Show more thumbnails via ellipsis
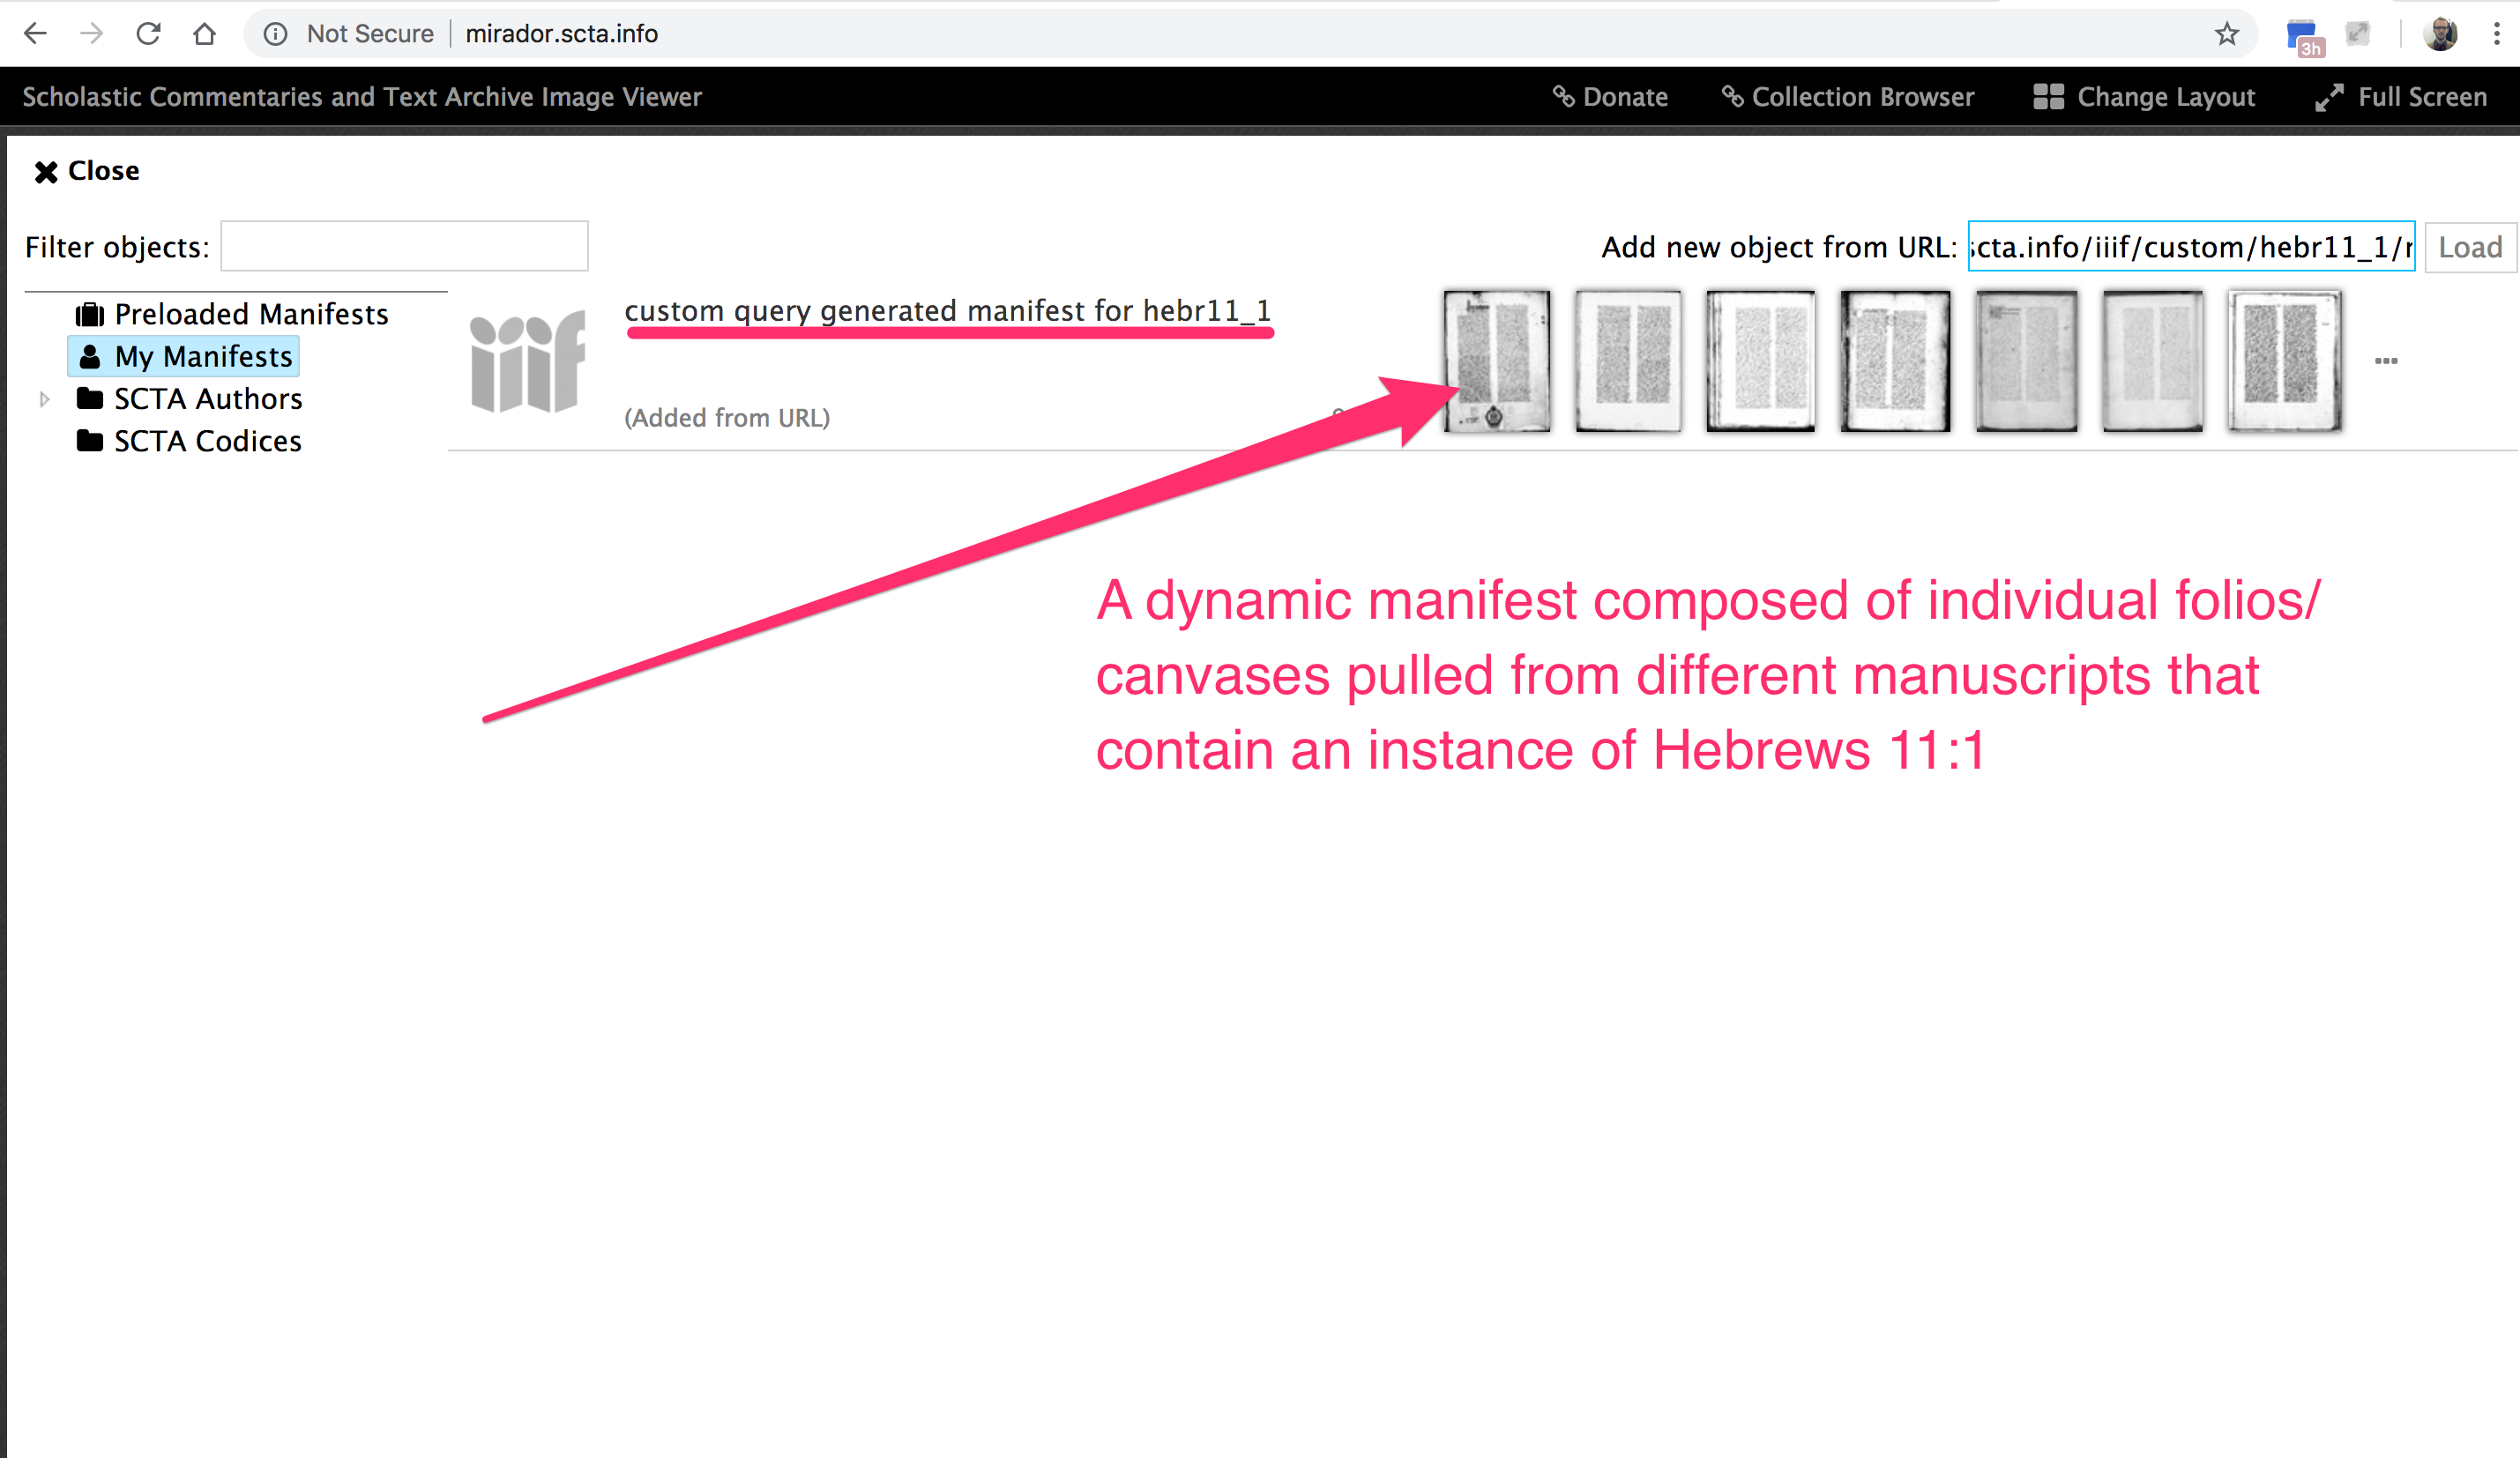The image size is (2520, 1458). 2386,361
